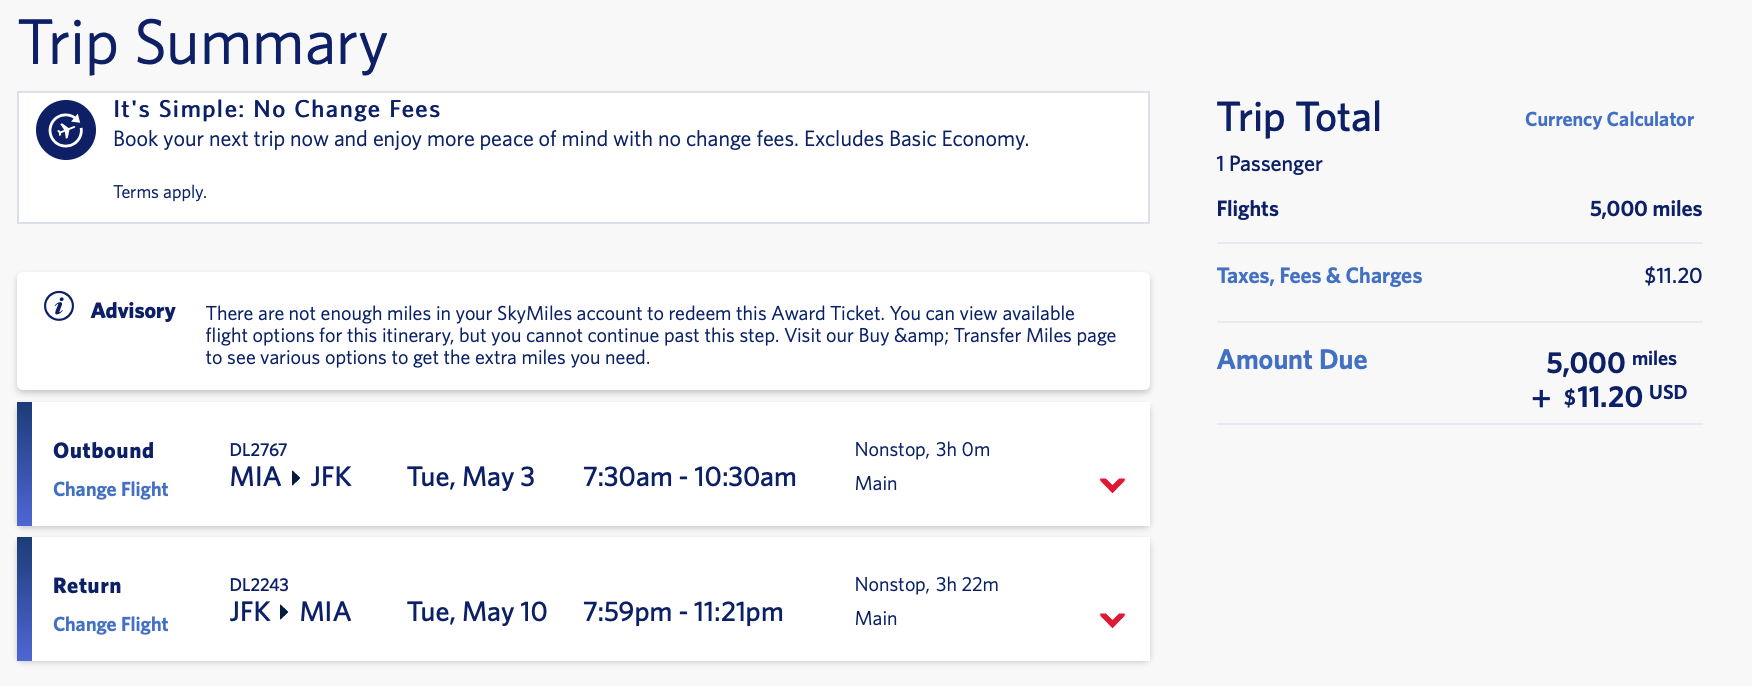Click the No Change Fees airplane icon
The image size is (1752, 686).
click(x=66, y=130)
